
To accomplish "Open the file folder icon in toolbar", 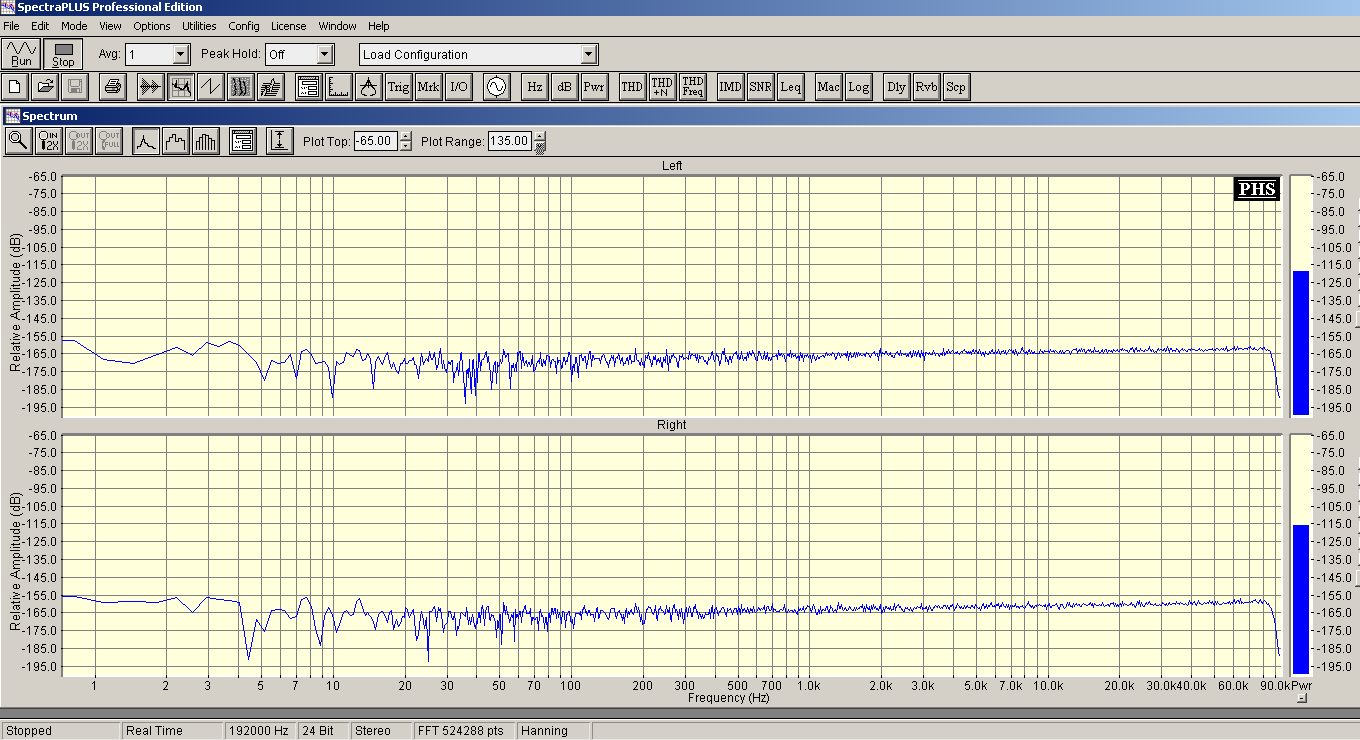I will tap(45, 87).
